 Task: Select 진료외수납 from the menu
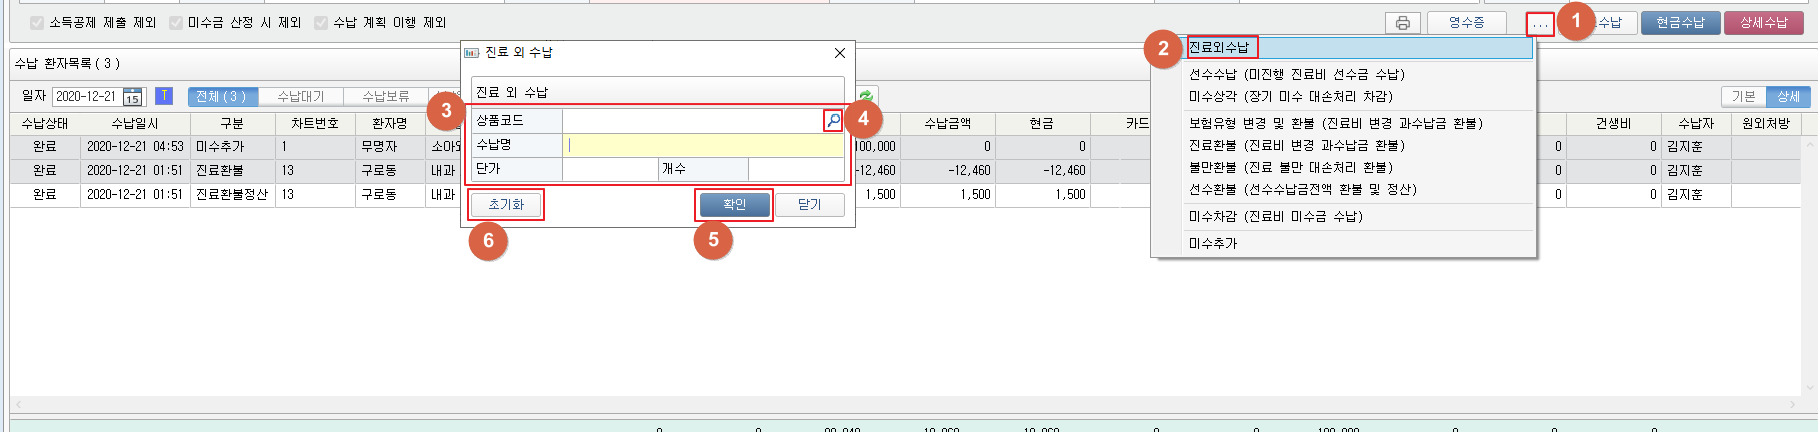(1220, 47)
